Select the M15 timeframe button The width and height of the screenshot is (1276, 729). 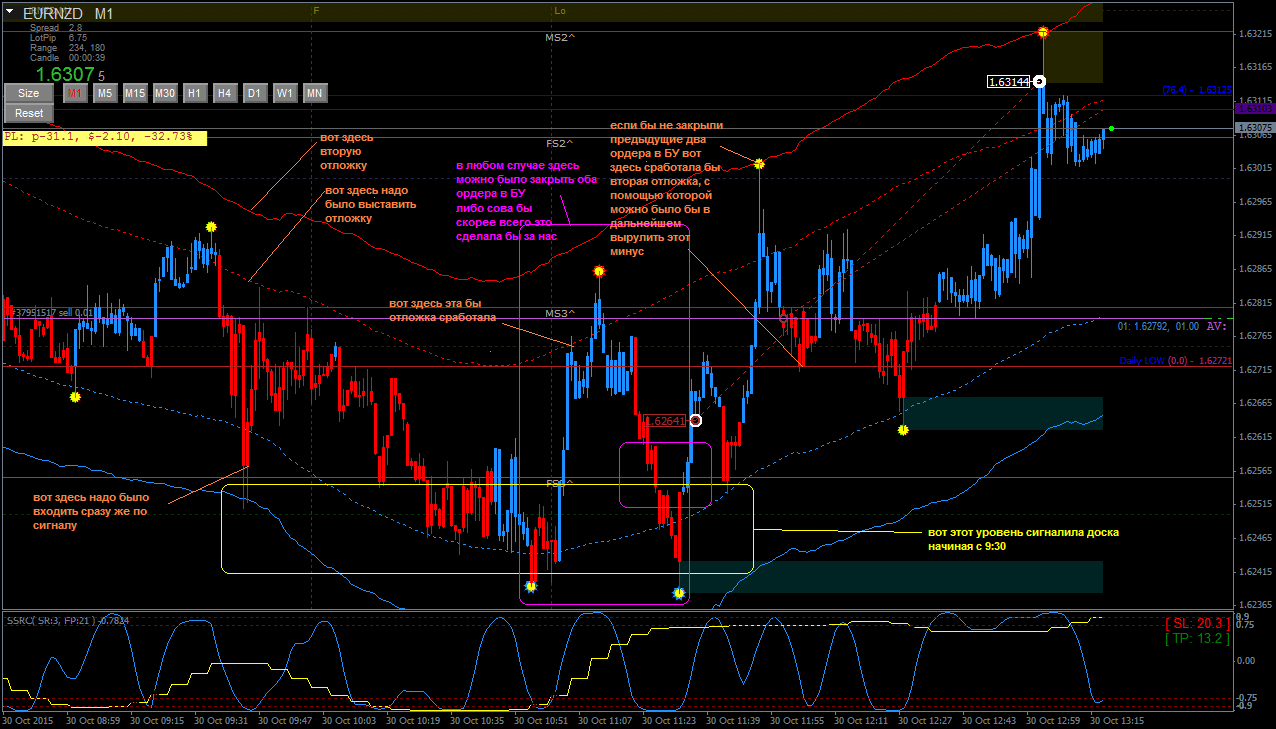tap(135, 93)
